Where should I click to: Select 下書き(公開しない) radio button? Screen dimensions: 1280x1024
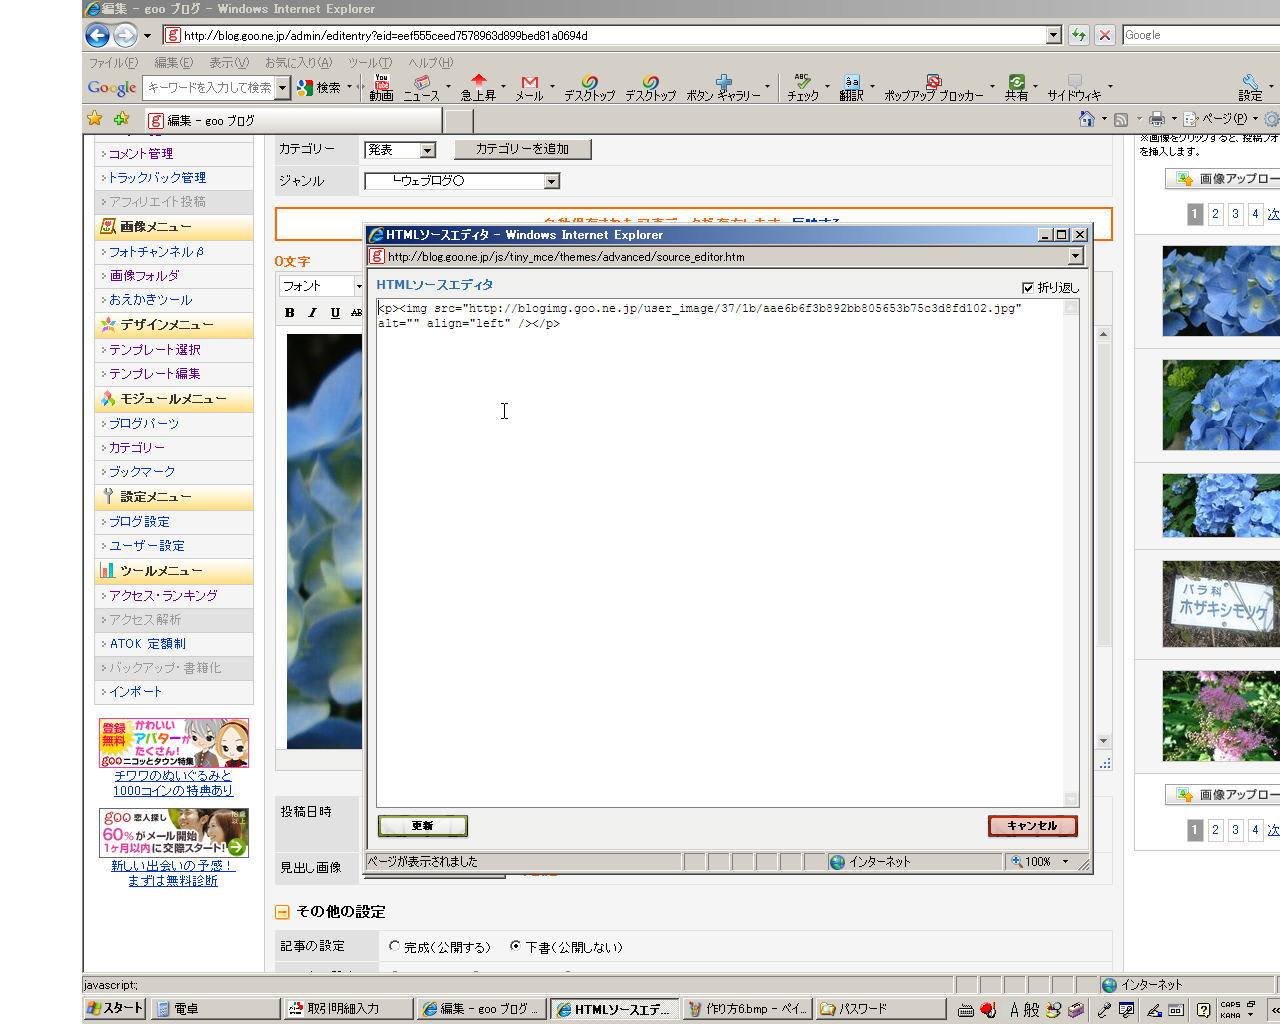[x=516, y=946]
